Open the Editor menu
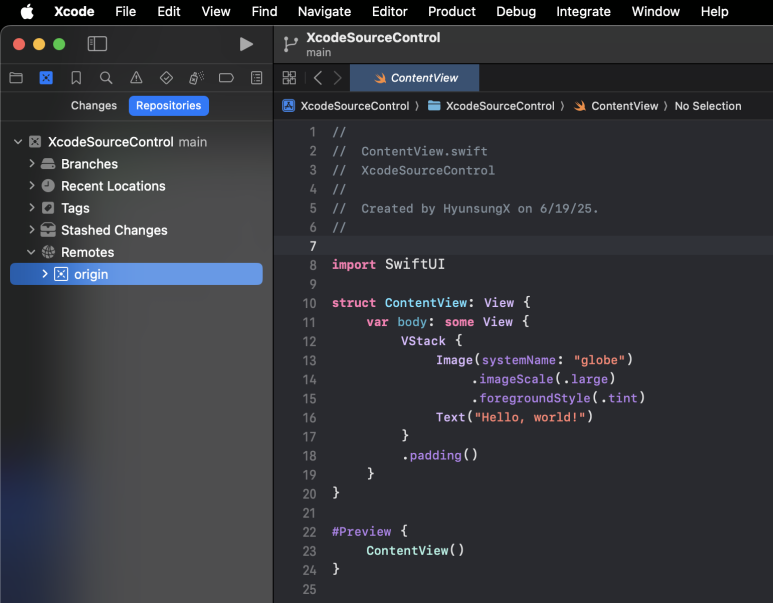This screenshot has height=603, width=773. (389, 11)
